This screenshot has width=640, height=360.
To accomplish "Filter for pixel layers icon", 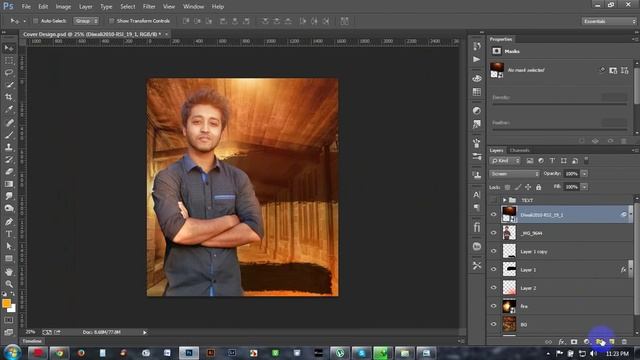I will coord(530,161).
